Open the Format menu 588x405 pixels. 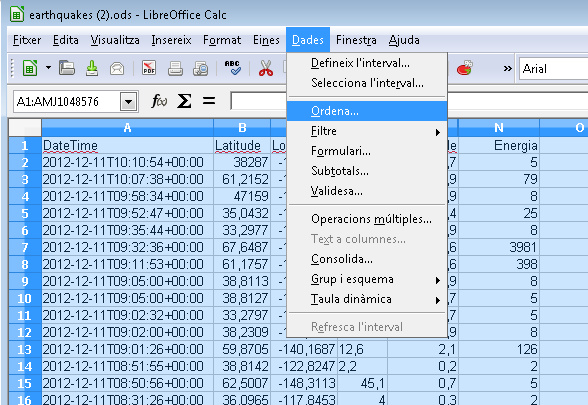point(222,40)
